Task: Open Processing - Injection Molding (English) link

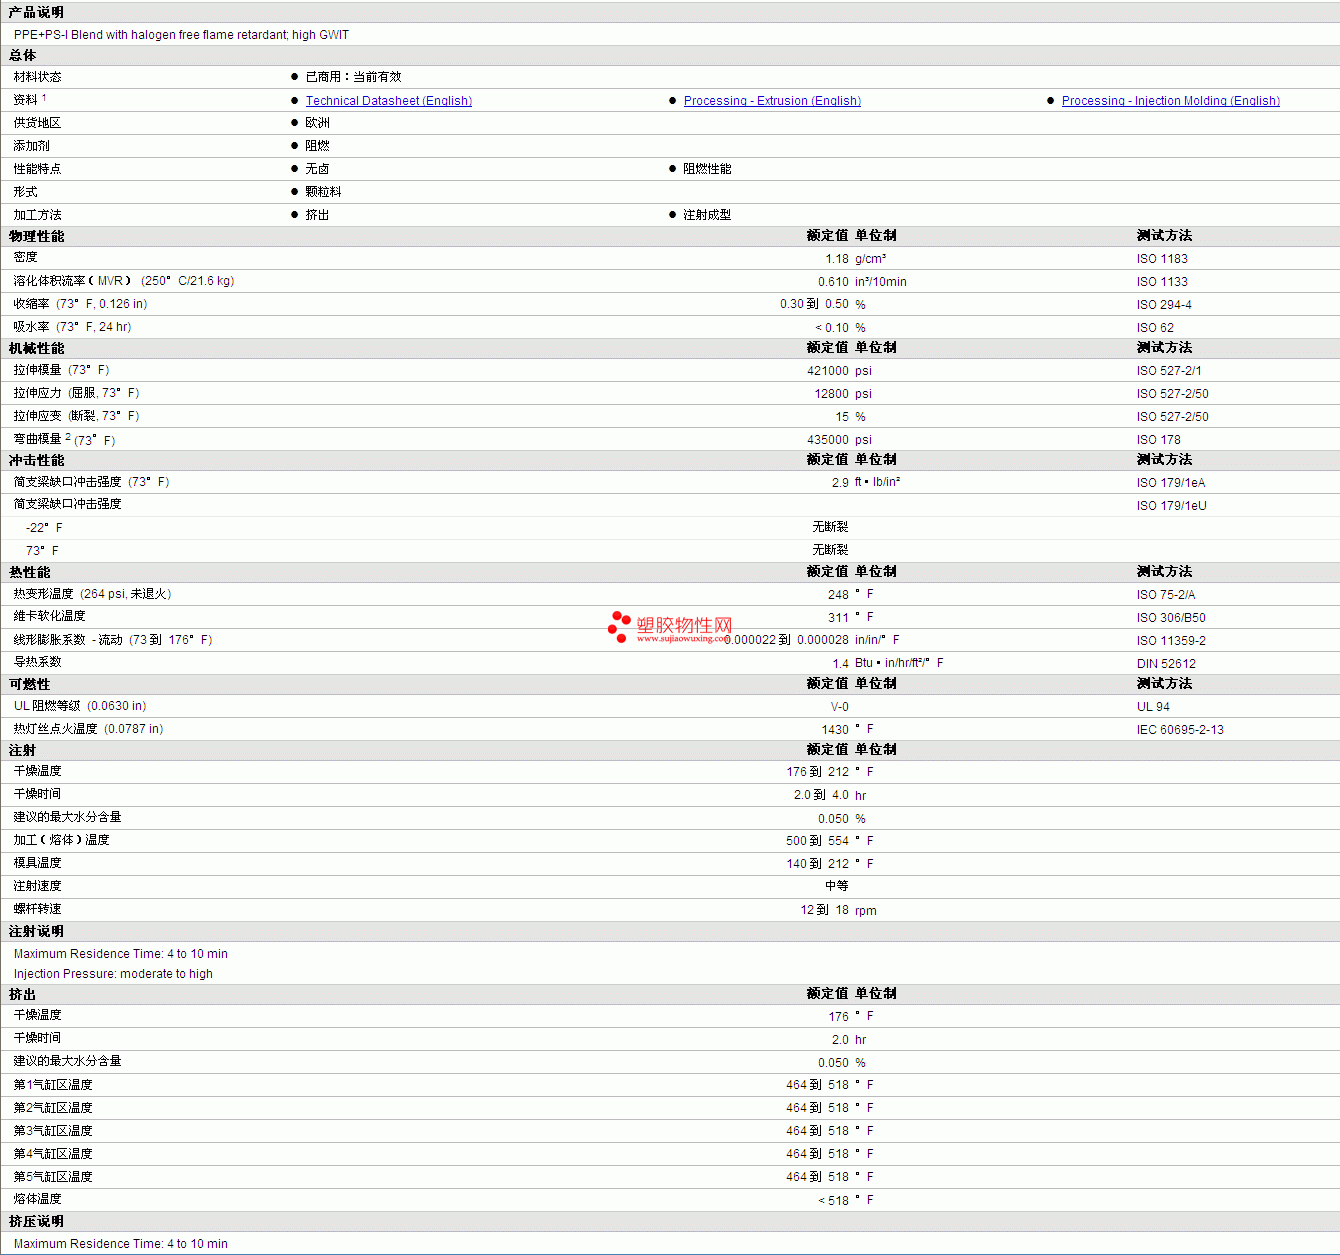Action: coord(1170,101)
